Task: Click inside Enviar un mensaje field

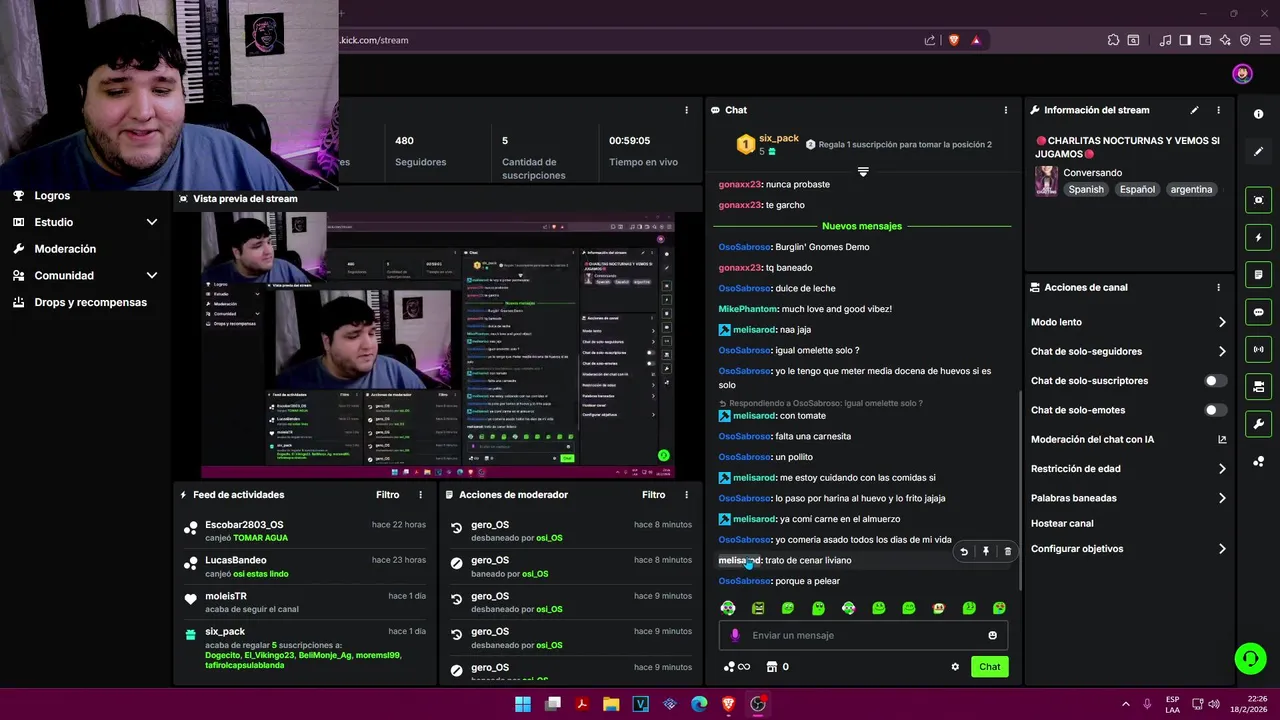Action: tap(861, 635)
